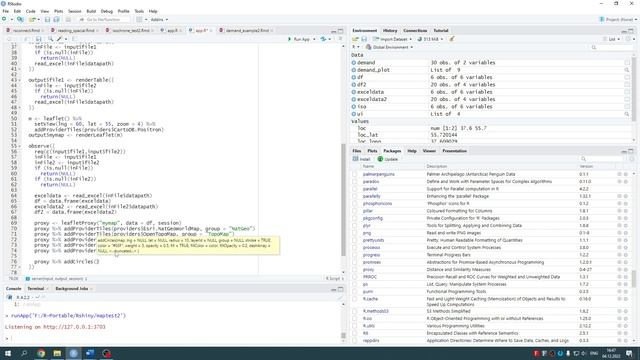The image size is (640, 360).
Task: Click the Go to file/function field
Action: [x=103, y=19]
